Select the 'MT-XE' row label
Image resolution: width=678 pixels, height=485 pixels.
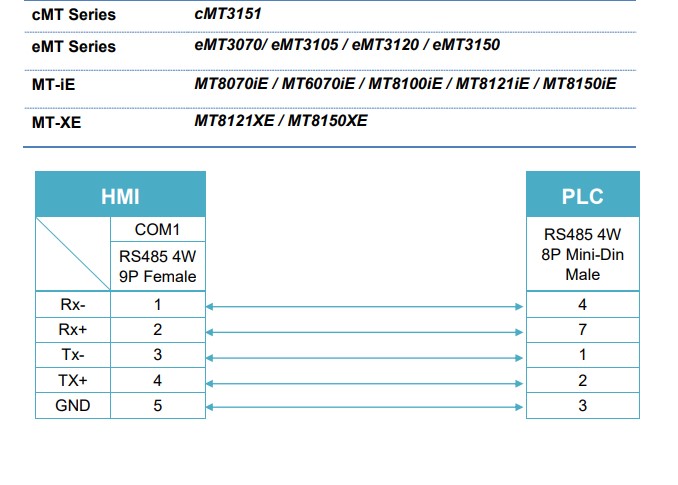[57, 122]
